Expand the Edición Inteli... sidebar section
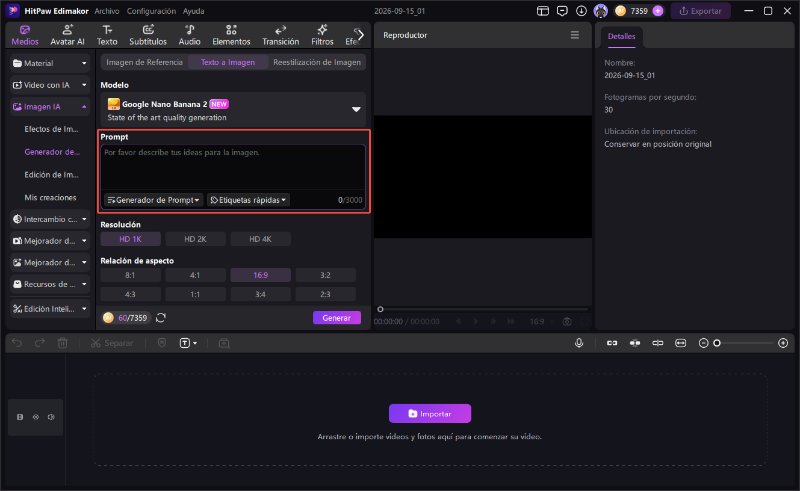 click(x=49, y=309)
